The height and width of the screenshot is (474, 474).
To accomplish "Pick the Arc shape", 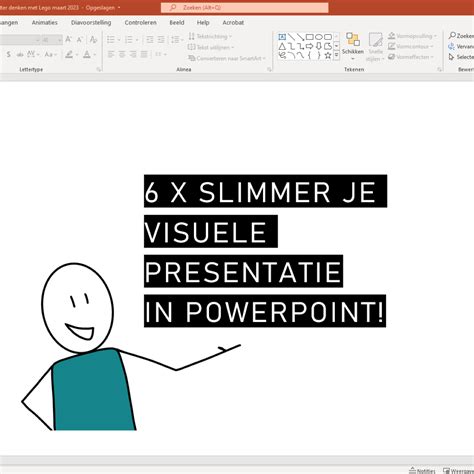I will coord(291,55).
